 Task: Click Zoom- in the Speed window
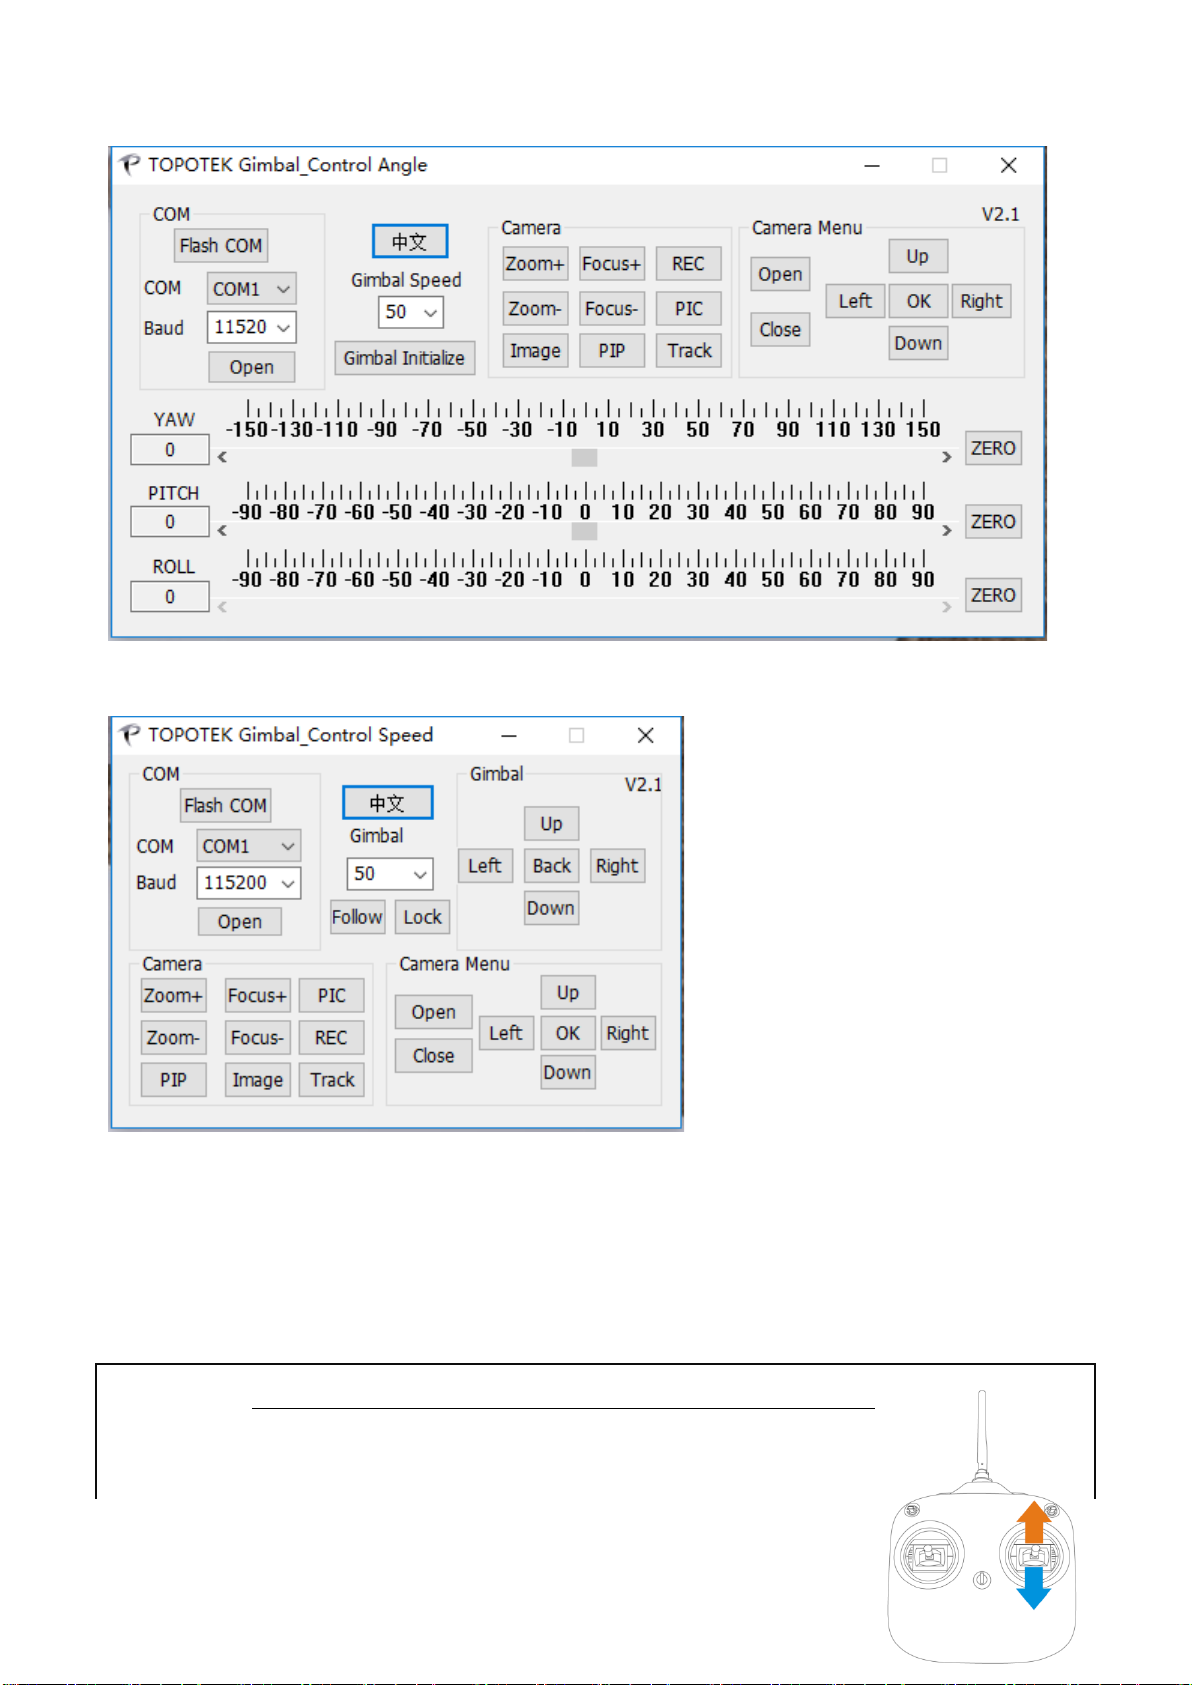(173, 1038)
